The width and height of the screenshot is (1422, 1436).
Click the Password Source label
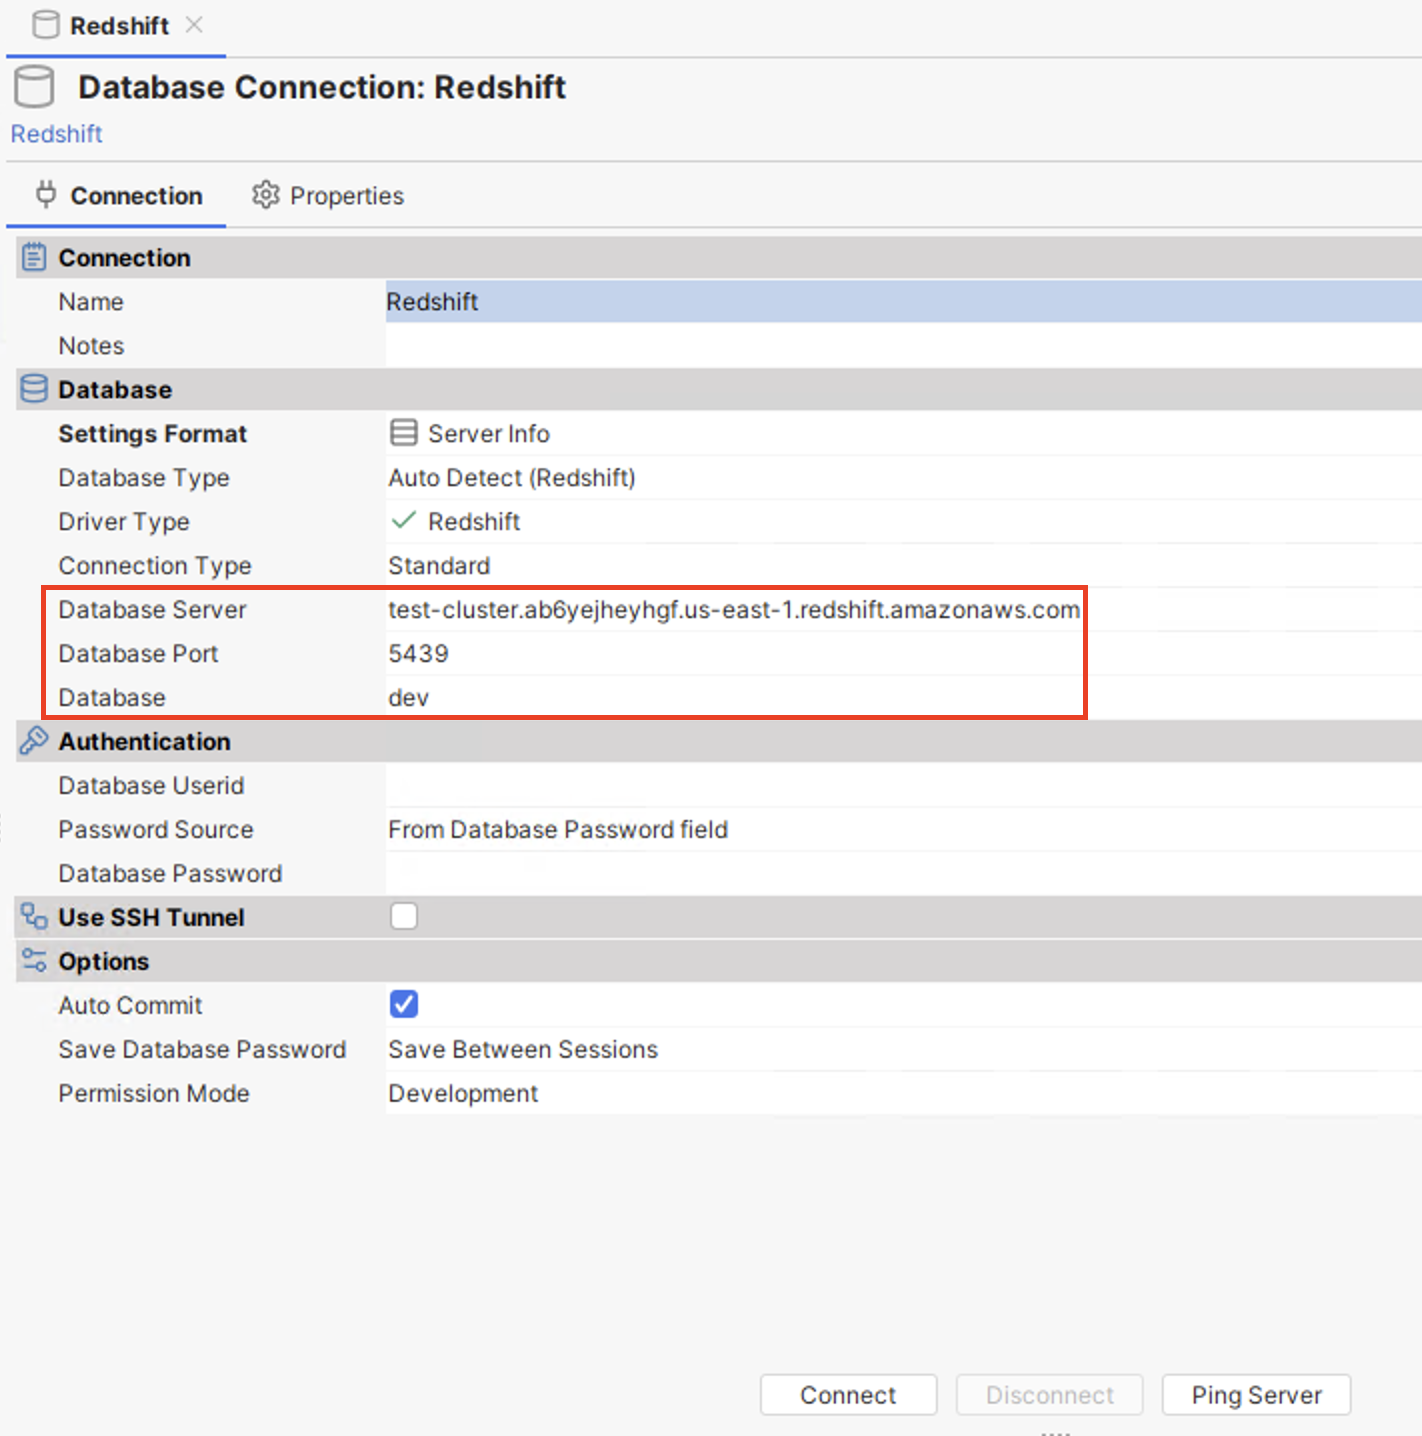coord(156,829)
